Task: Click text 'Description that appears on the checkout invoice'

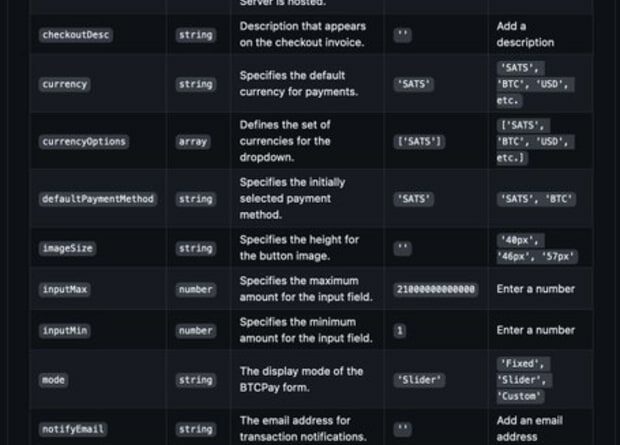Action: (x=302, y=34)
